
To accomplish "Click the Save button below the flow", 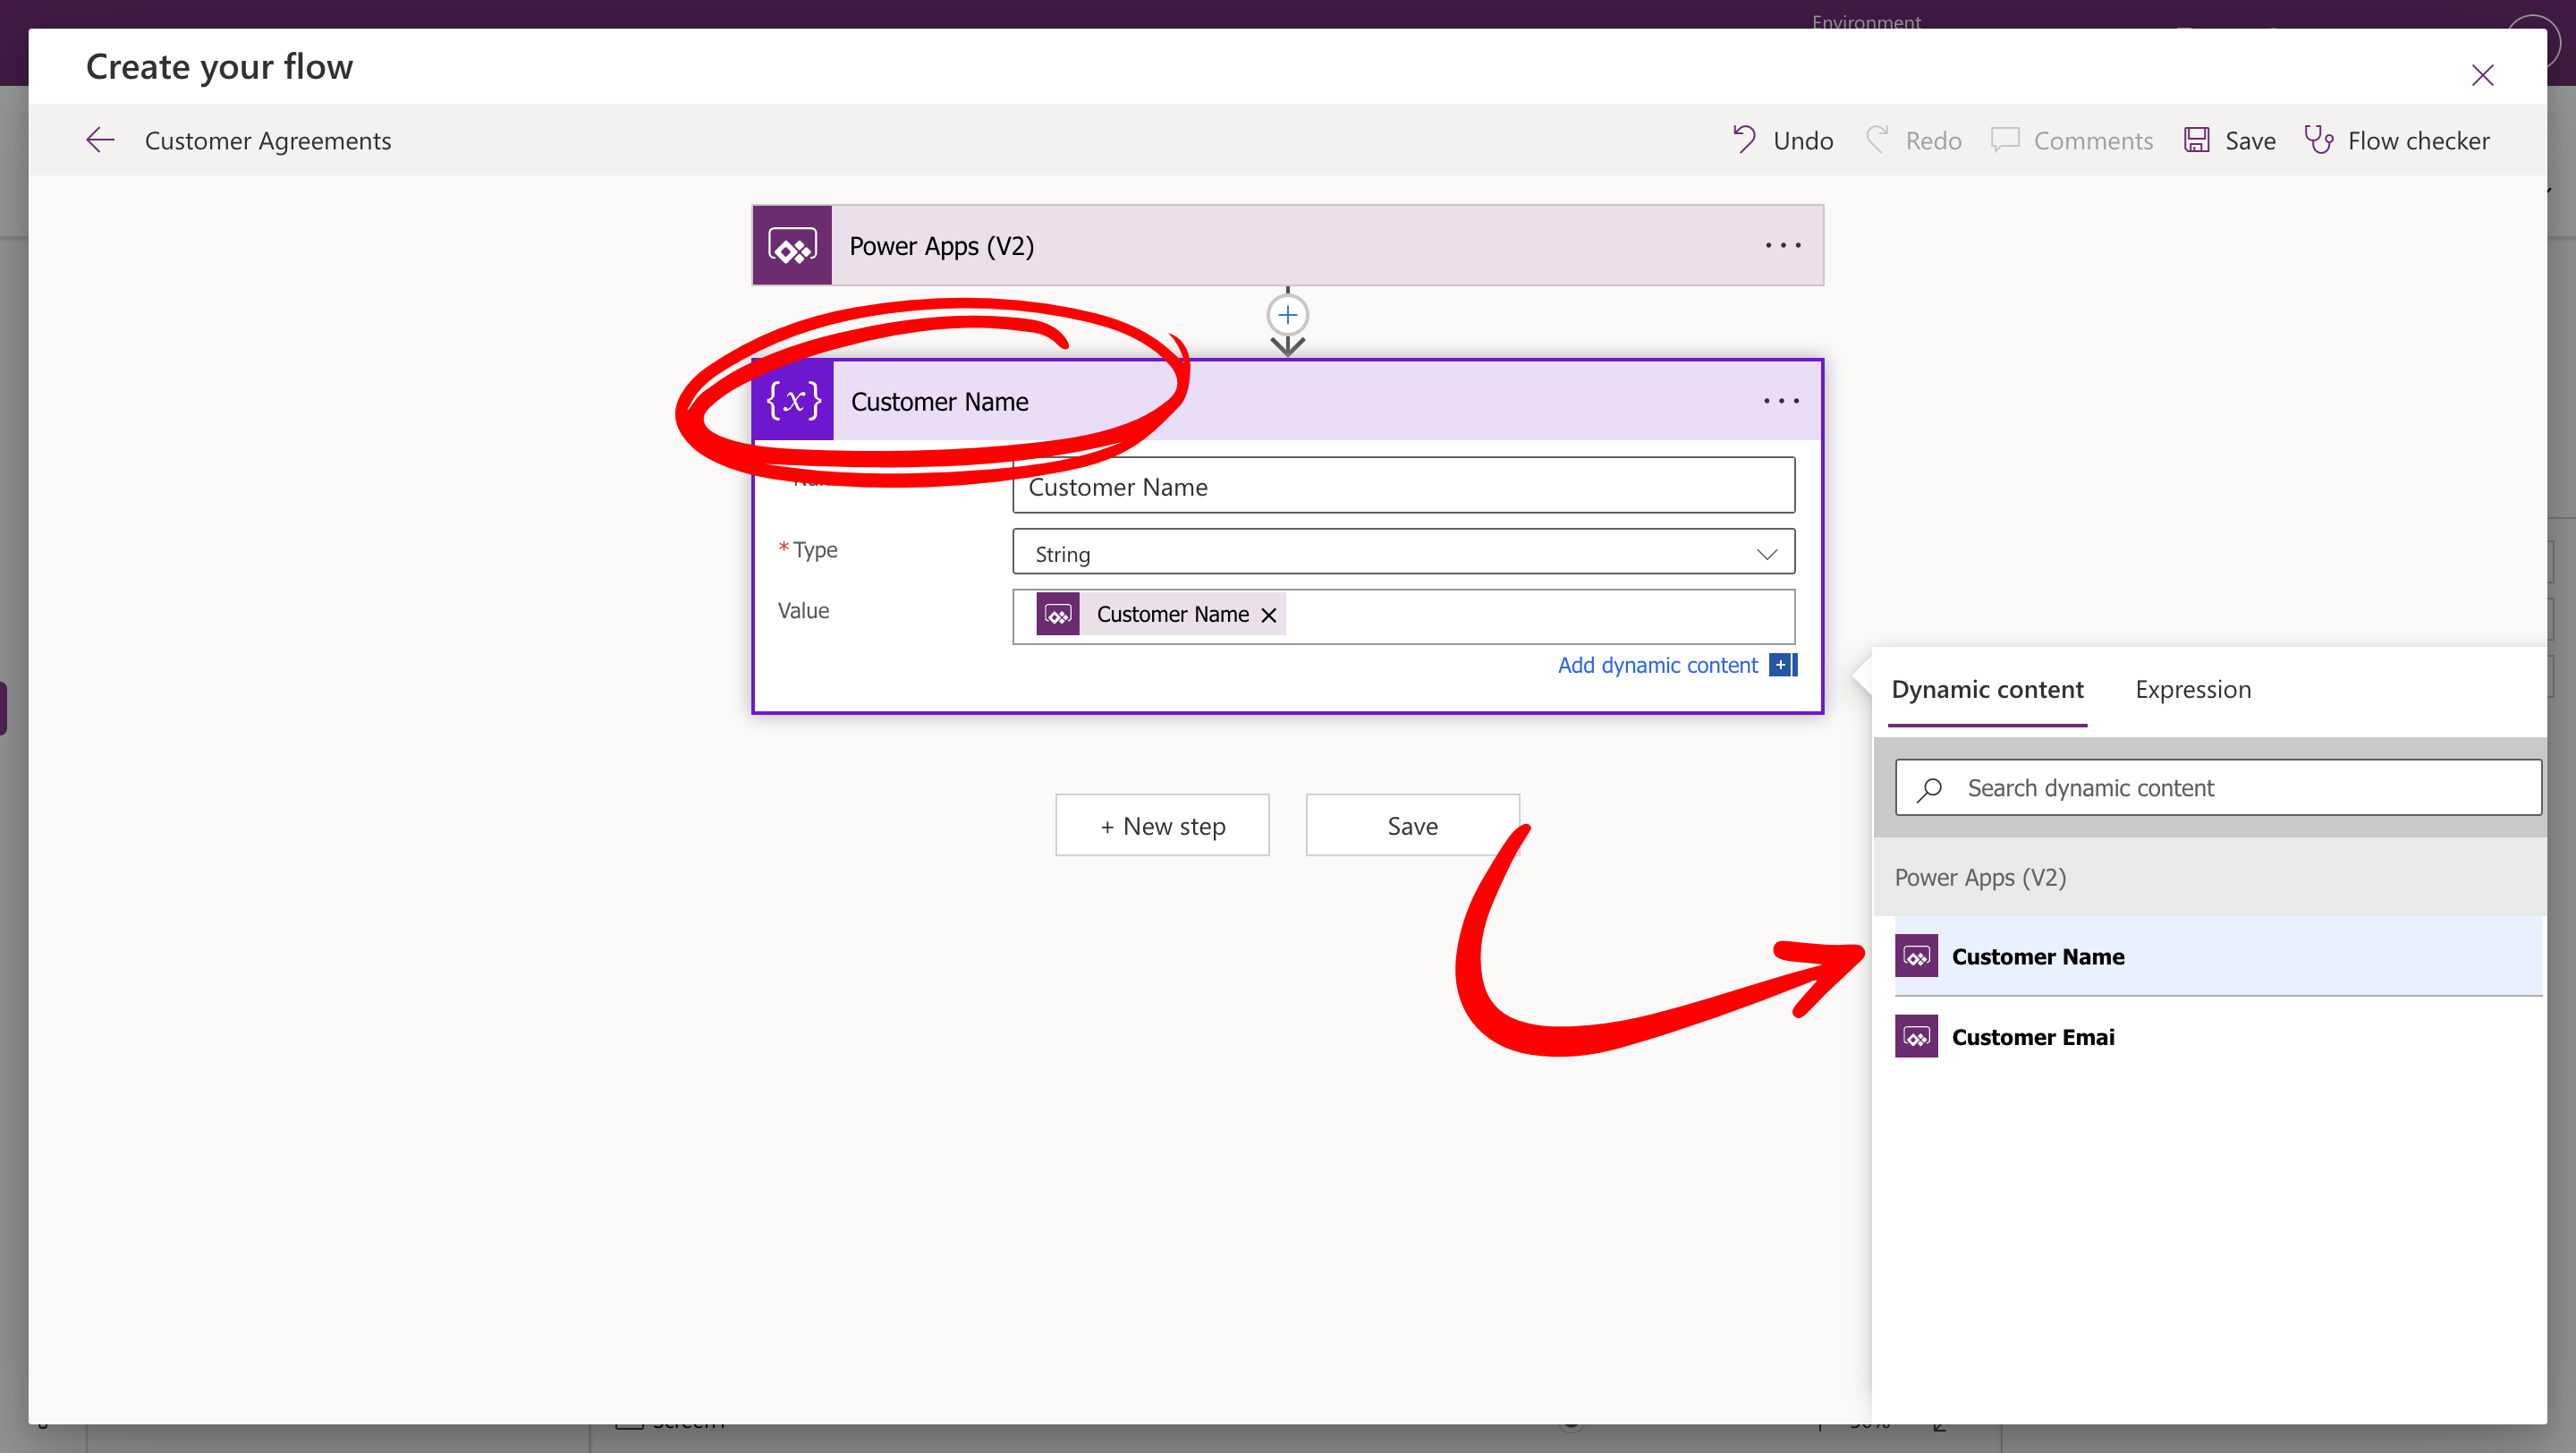I will [1411, 826].
